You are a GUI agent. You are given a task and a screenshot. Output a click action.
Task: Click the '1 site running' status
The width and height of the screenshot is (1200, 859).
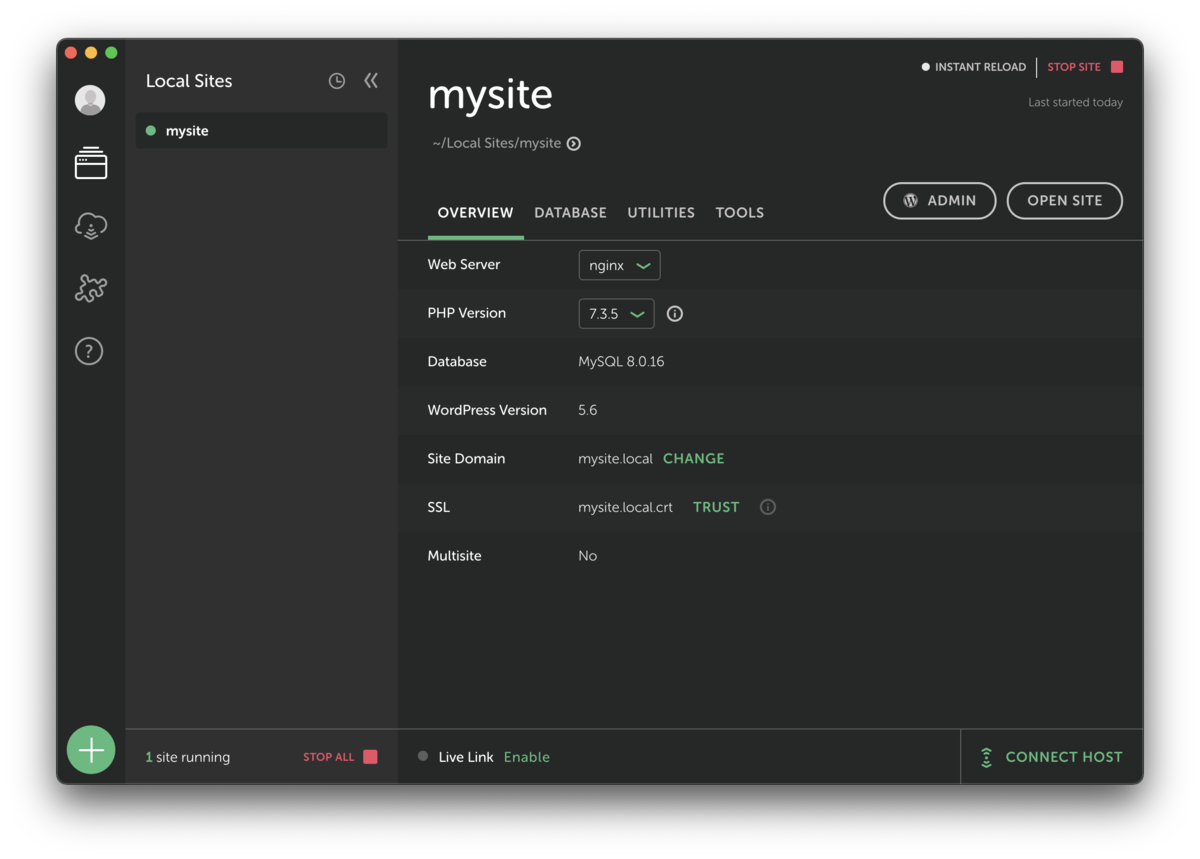coord(187,757)
